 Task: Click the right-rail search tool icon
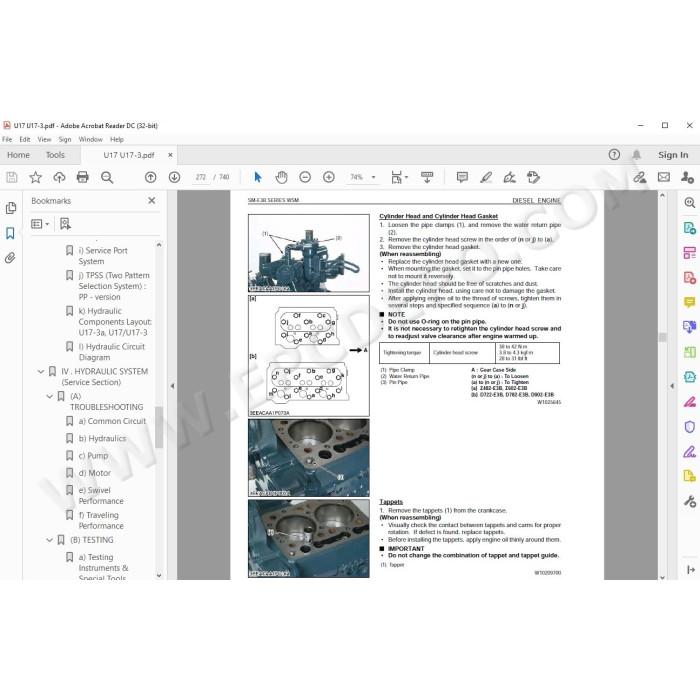tap(690, 203)
